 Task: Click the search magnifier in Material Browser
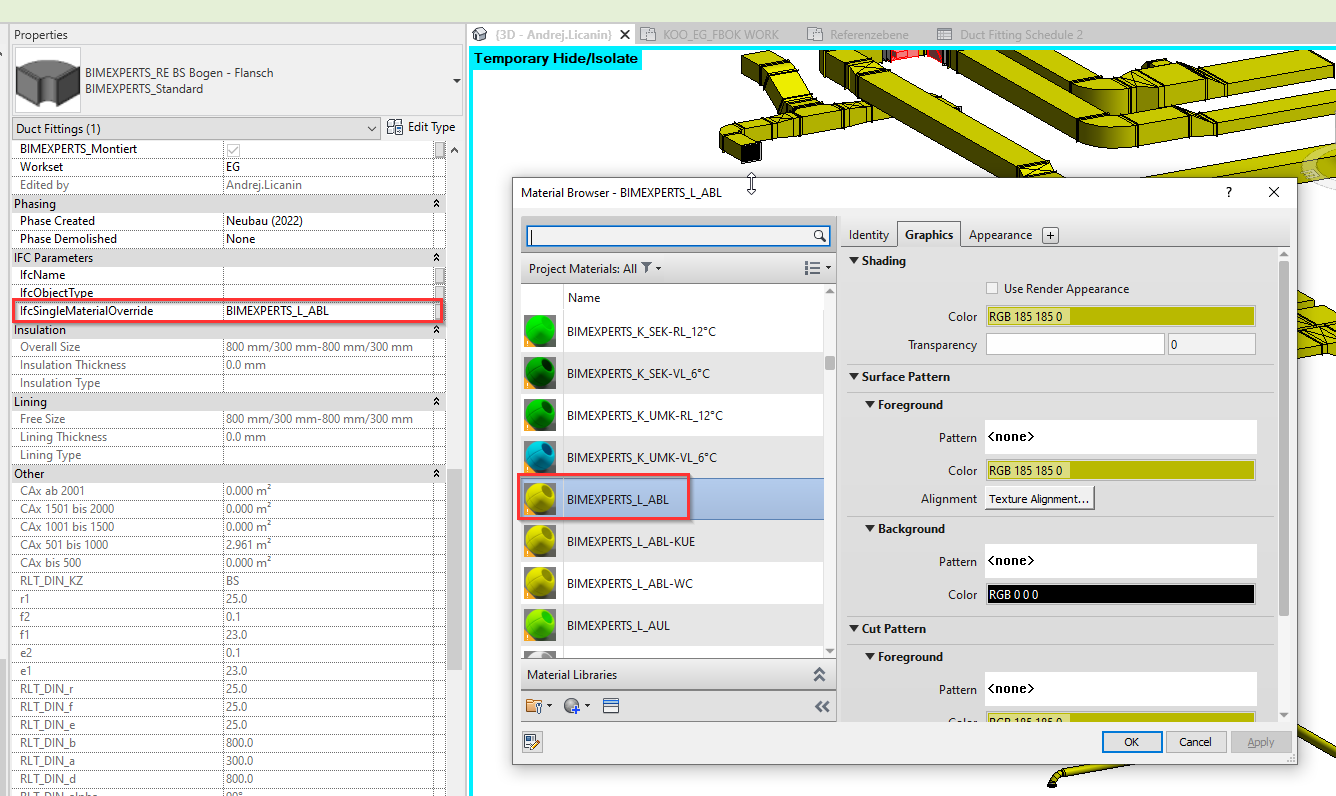[x=820, y=235]
